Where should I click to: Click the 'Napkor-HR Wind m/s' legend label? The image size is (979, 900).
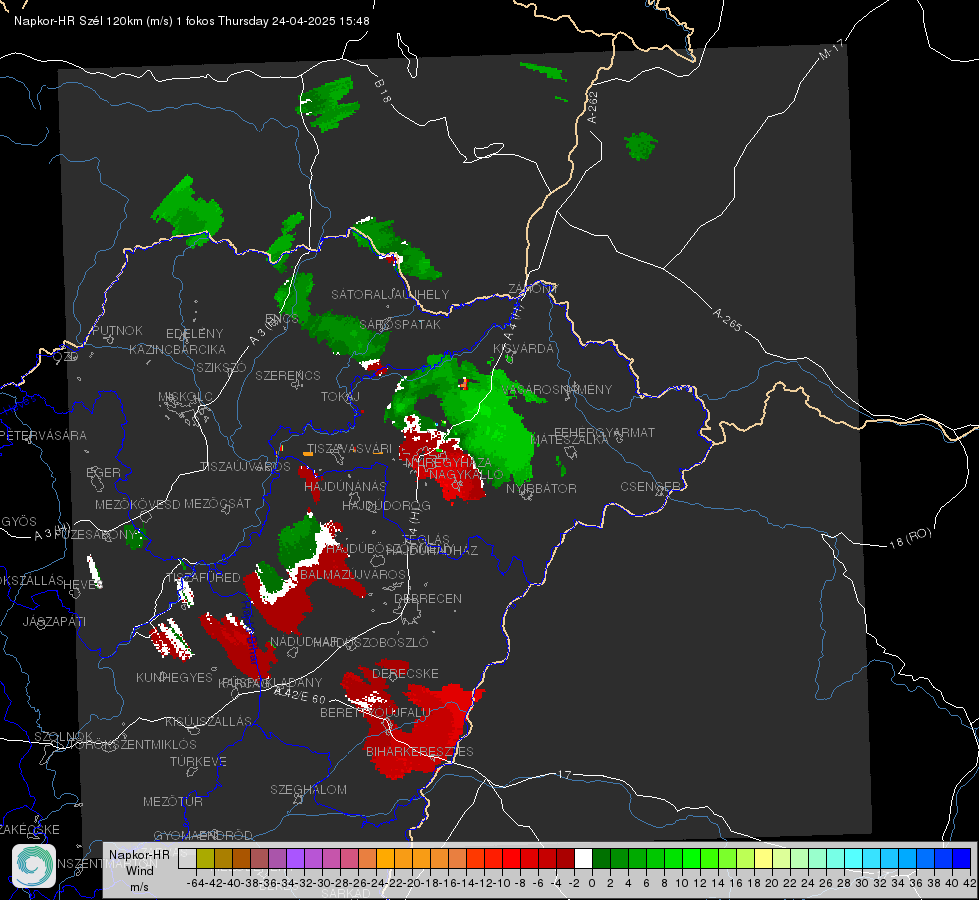(139, 870)
